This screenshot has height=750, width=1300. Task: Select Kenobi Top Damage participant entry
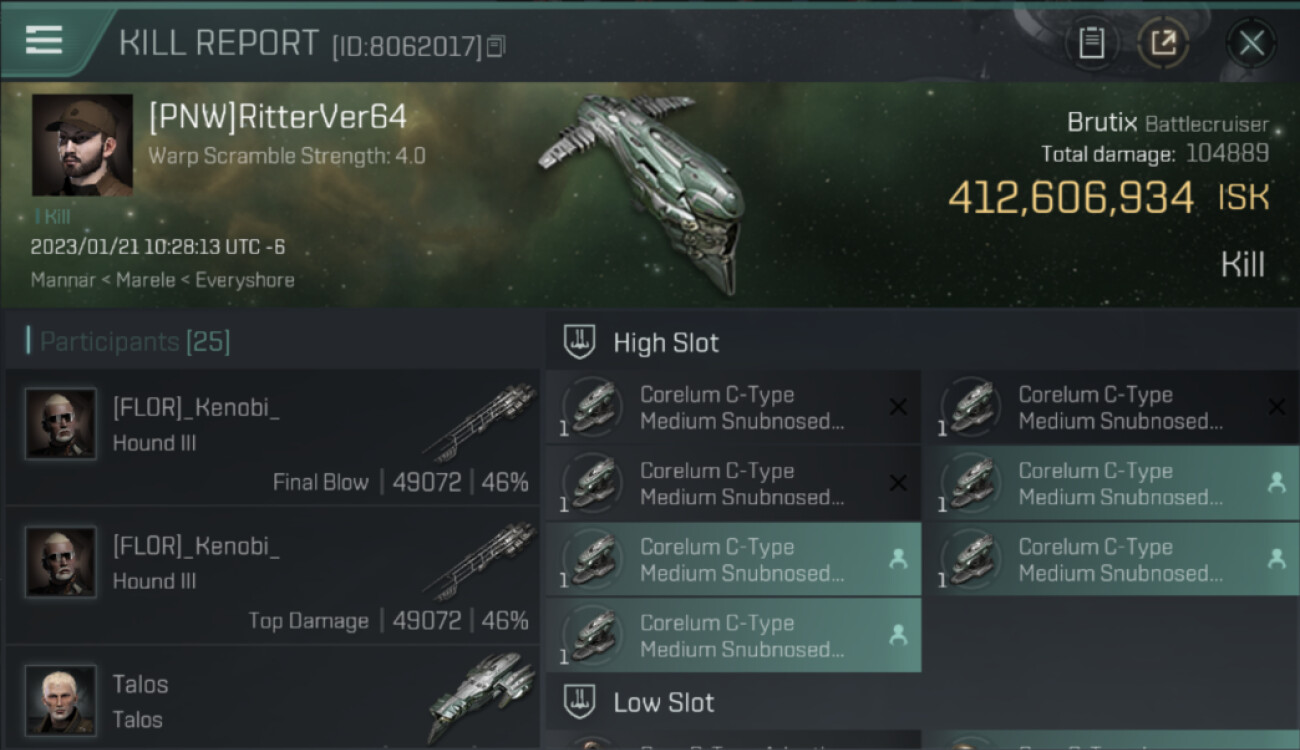272,576
